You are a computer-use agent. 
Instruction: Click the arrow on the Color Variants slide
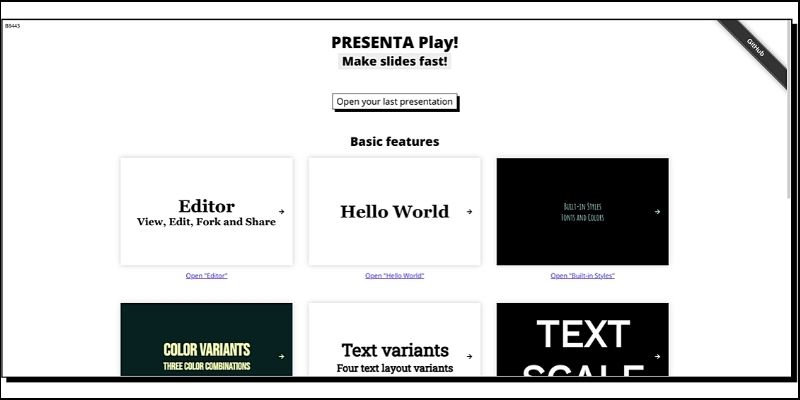pos(282,357)
